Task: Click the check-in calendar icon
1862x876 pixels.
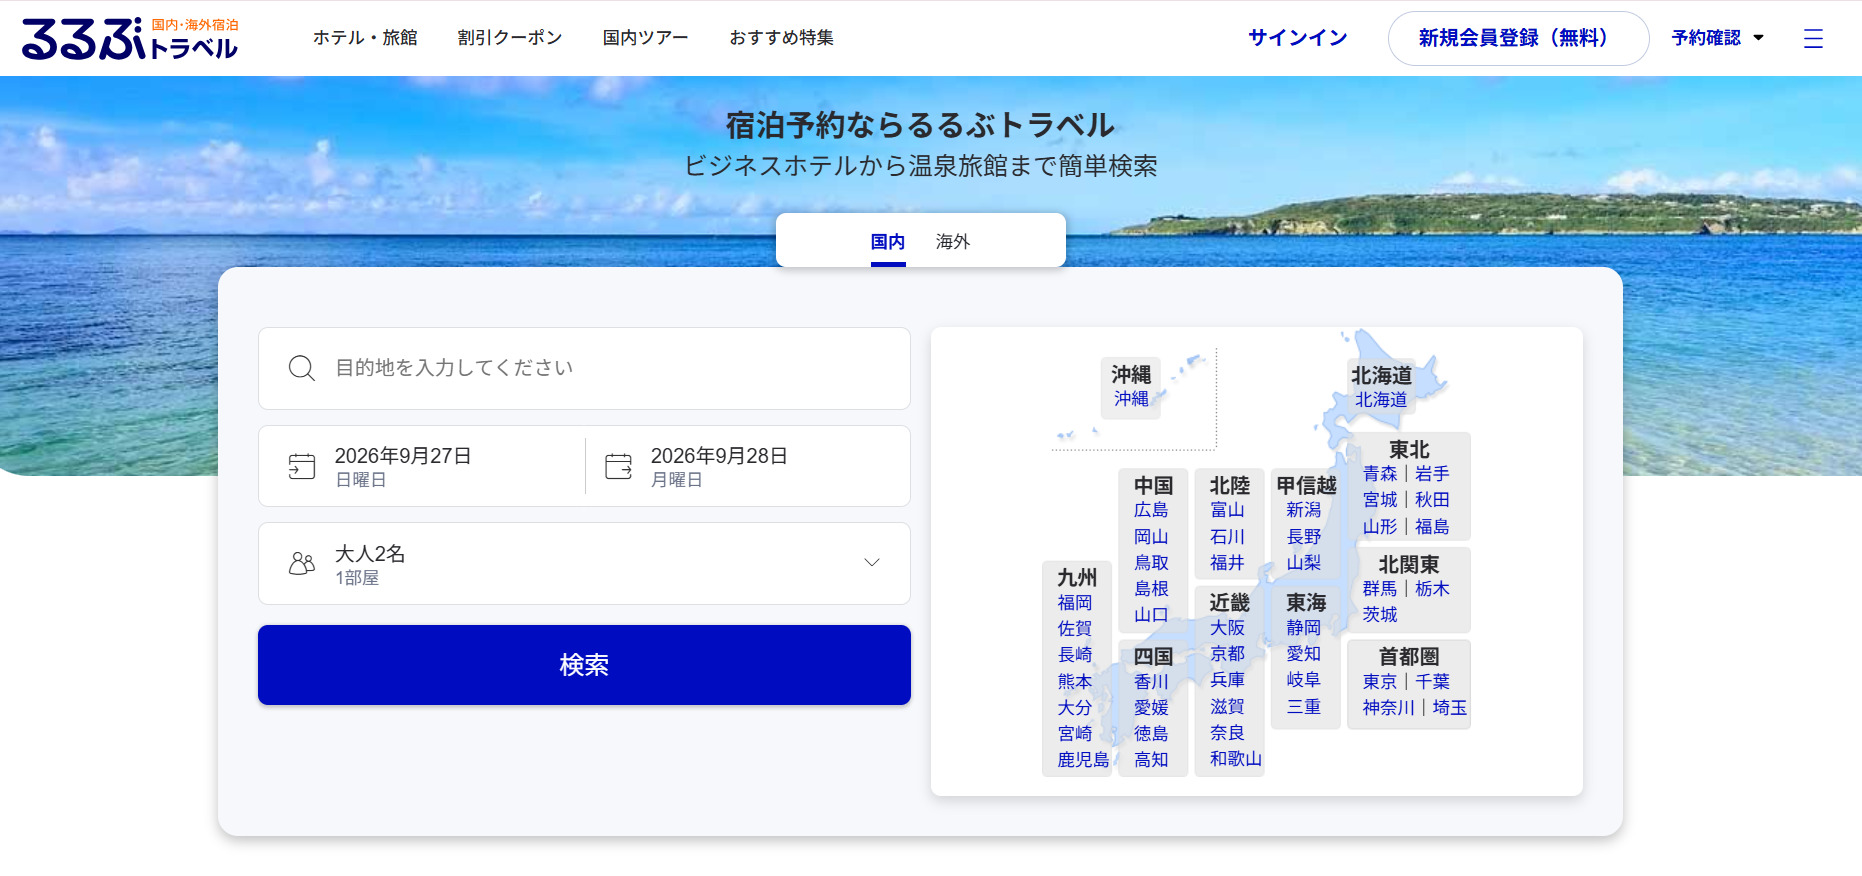Action: 302,466
